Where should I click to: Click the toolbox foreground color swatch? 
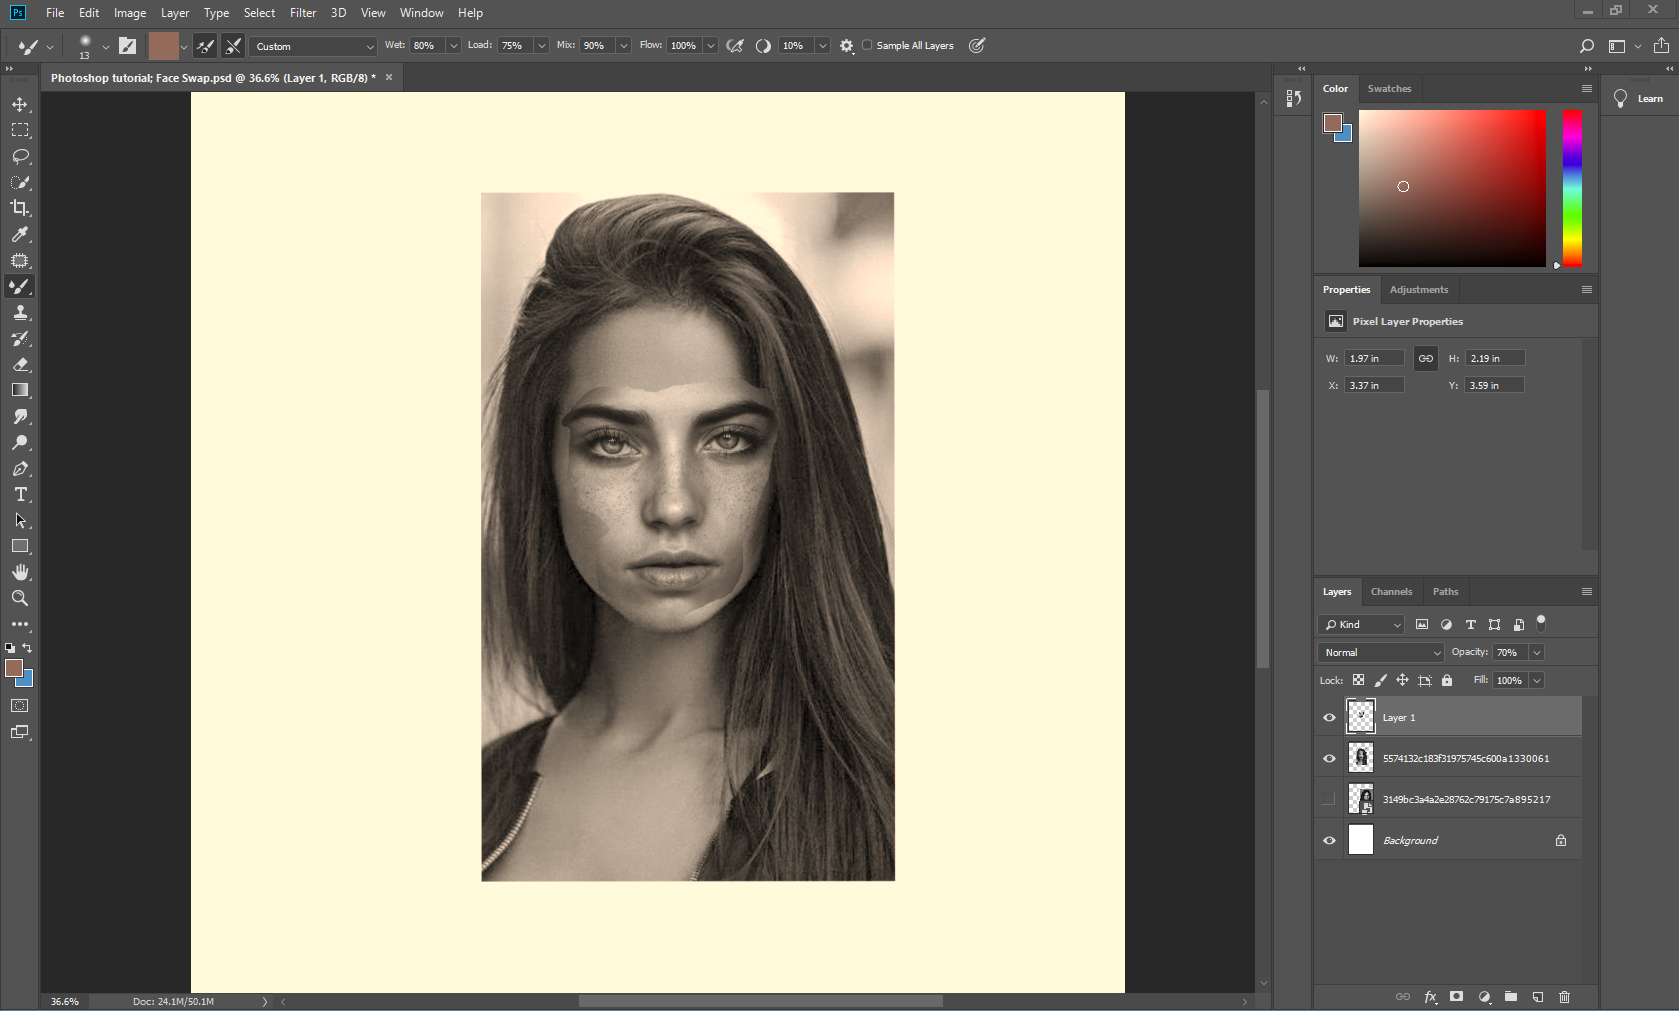(x=14, y=668)
